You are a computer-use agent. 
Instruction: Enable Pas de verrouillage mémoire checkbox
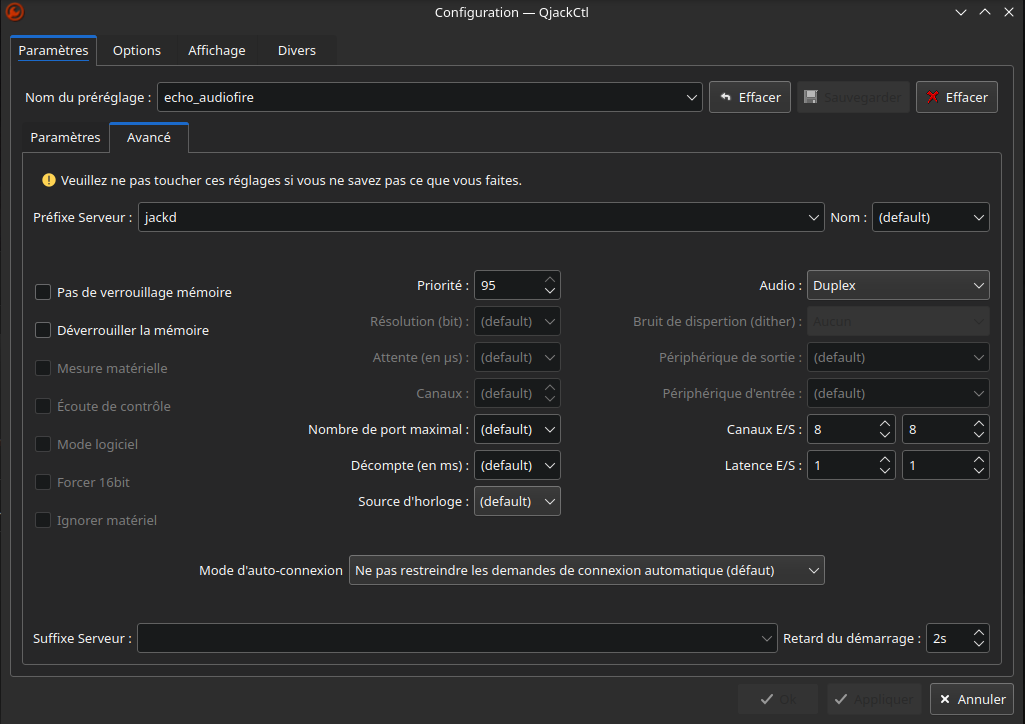point(43,292)
